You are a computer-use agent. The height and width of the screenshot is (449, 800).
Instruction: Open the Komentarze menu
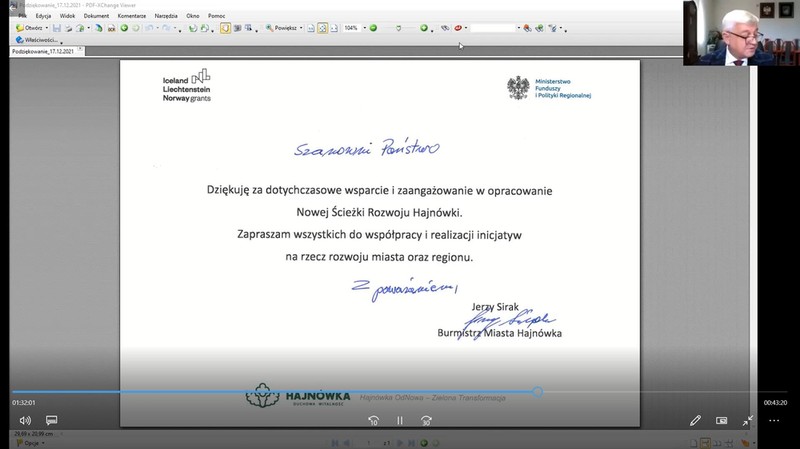tap(132, 16)
